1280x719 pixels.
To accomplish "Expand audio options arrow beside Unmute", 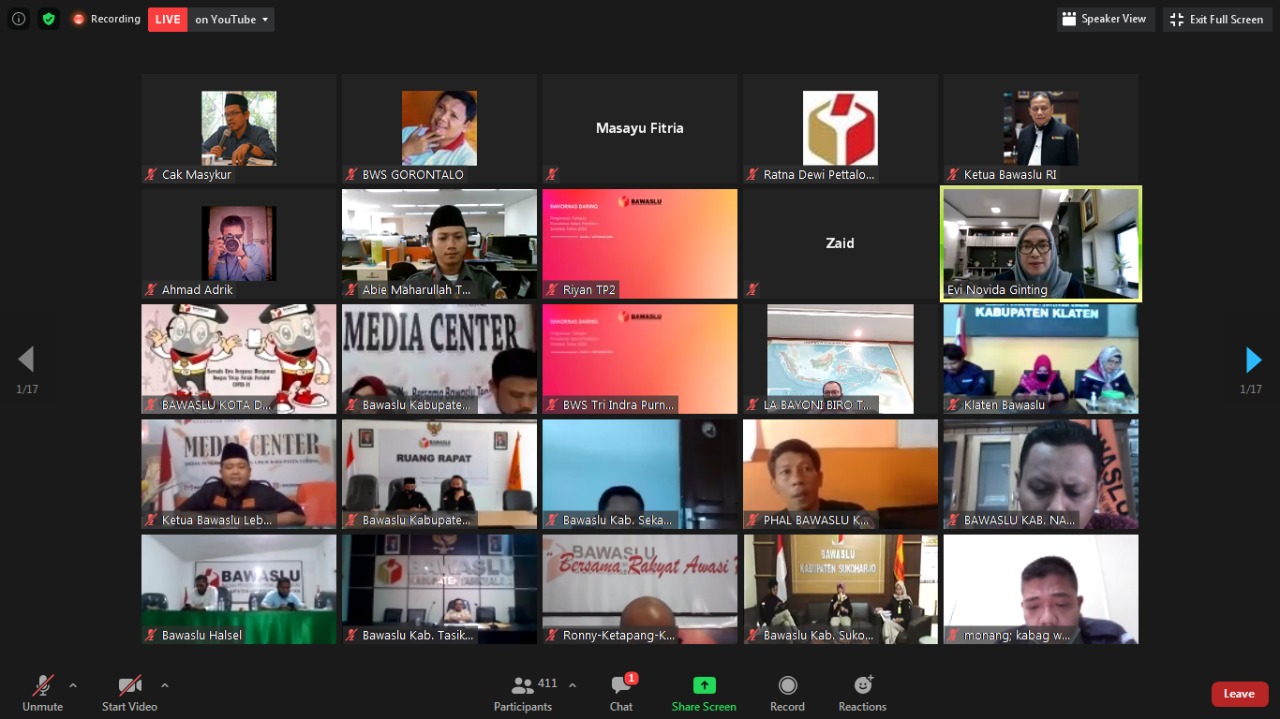I will (73, 685).
